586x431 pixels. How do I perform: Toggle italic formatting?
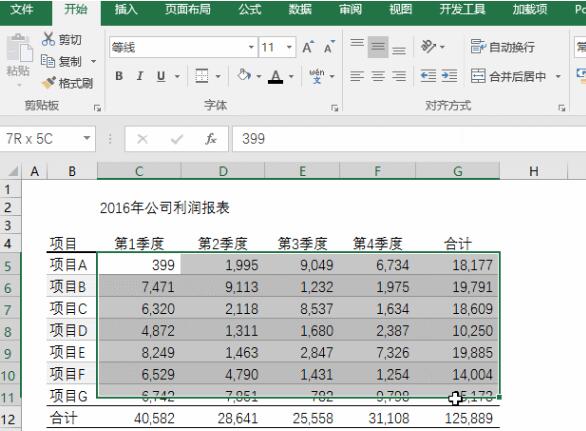coord(140,76)
